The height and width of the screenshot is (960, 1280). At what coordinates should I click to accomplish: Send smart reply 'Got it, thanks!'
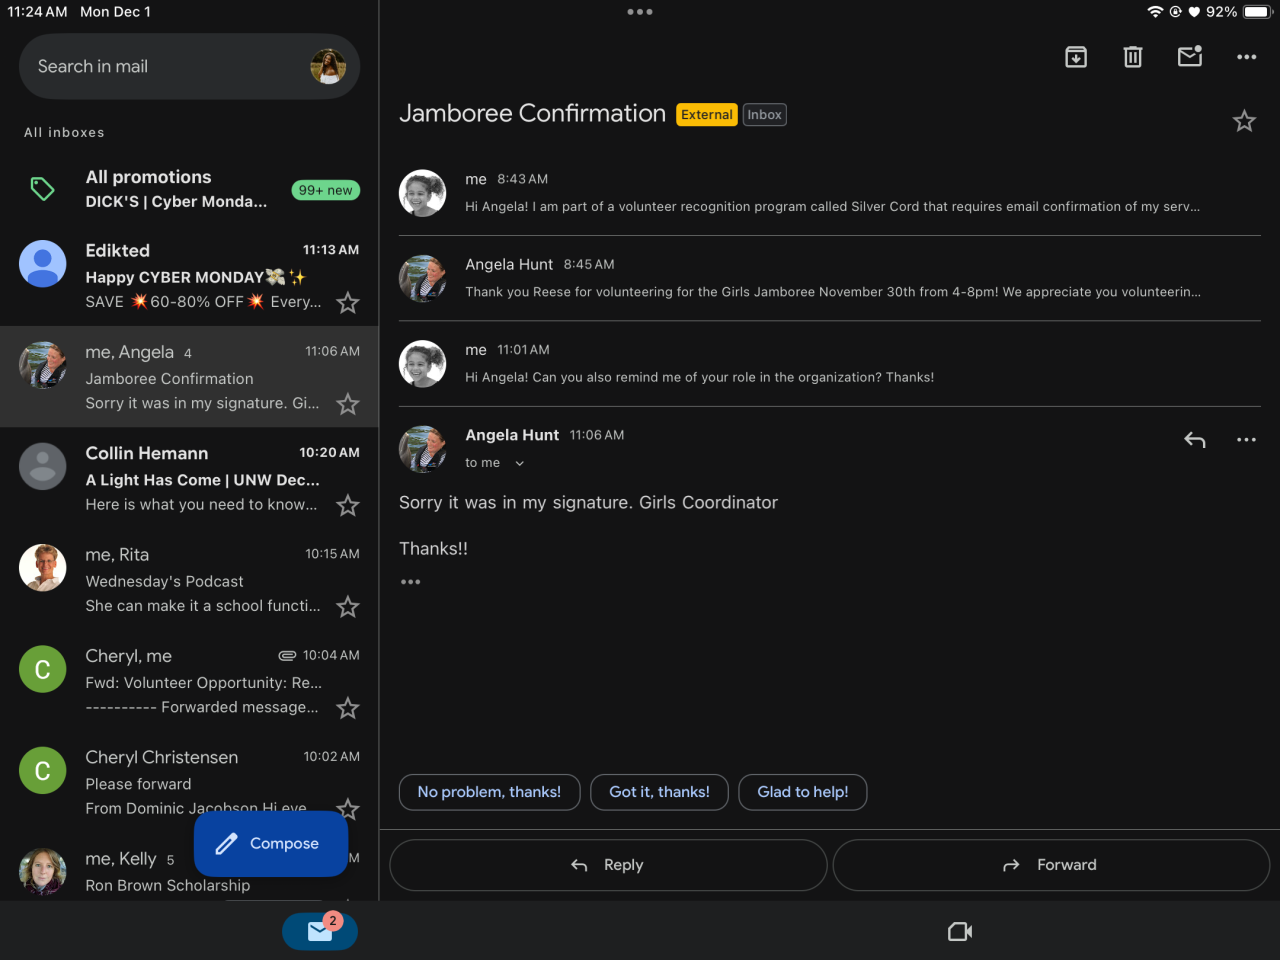point(659,792)
